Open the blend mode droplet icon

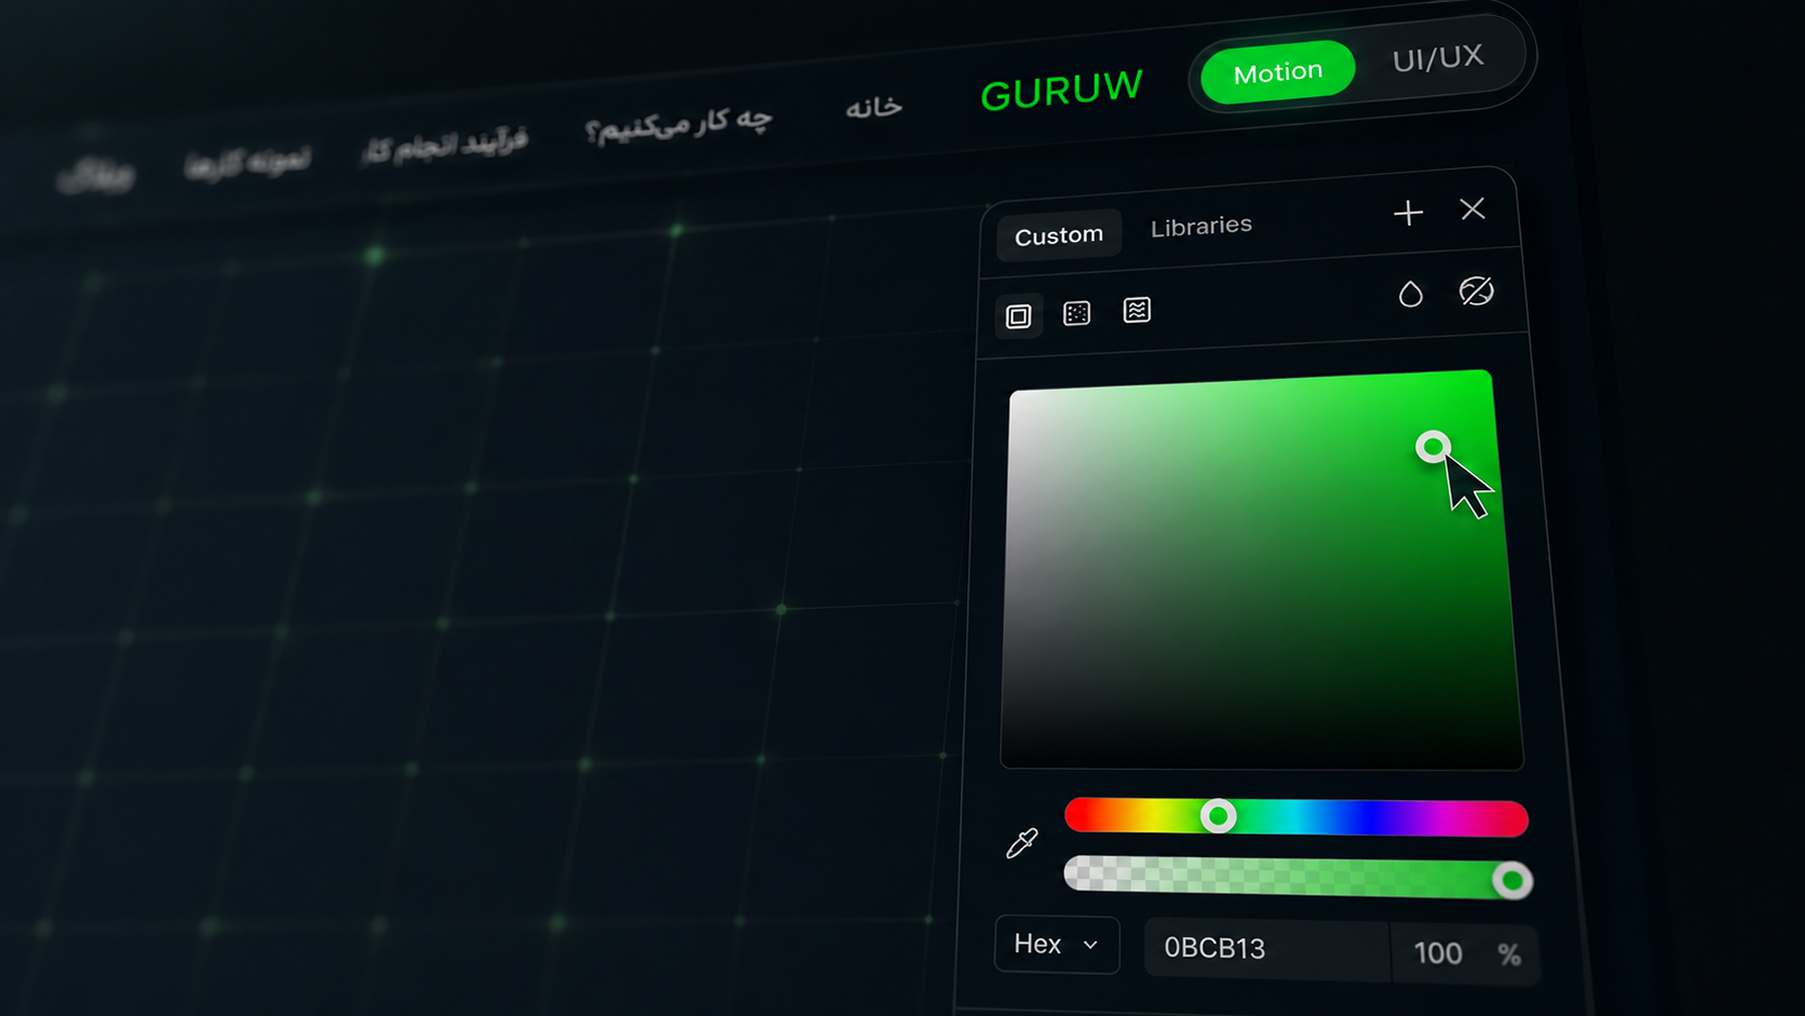pyautogui.click(x=1410, y=293)
